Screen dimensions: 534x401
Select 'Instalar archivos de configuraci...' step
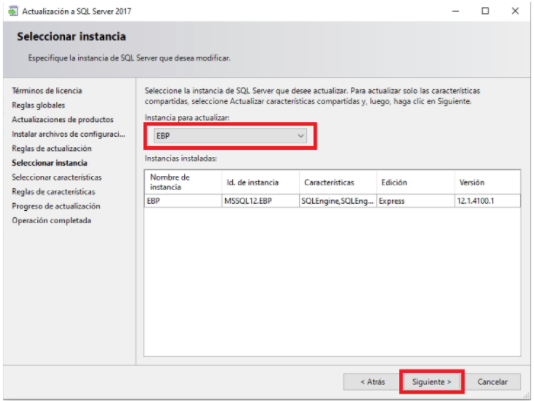pos(68,134)
